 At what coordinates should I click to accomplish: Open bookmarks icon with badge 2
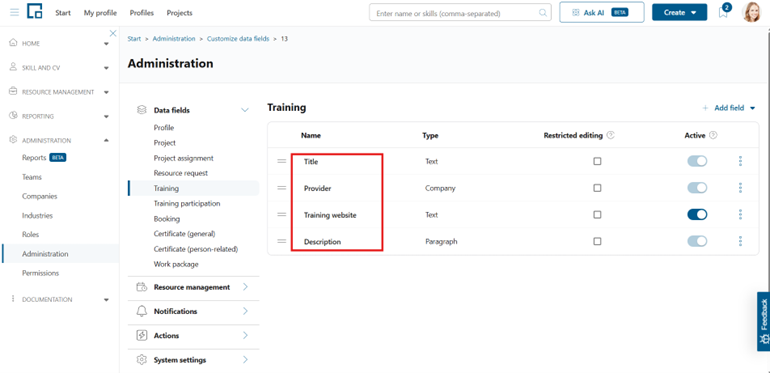coord(723,12)
